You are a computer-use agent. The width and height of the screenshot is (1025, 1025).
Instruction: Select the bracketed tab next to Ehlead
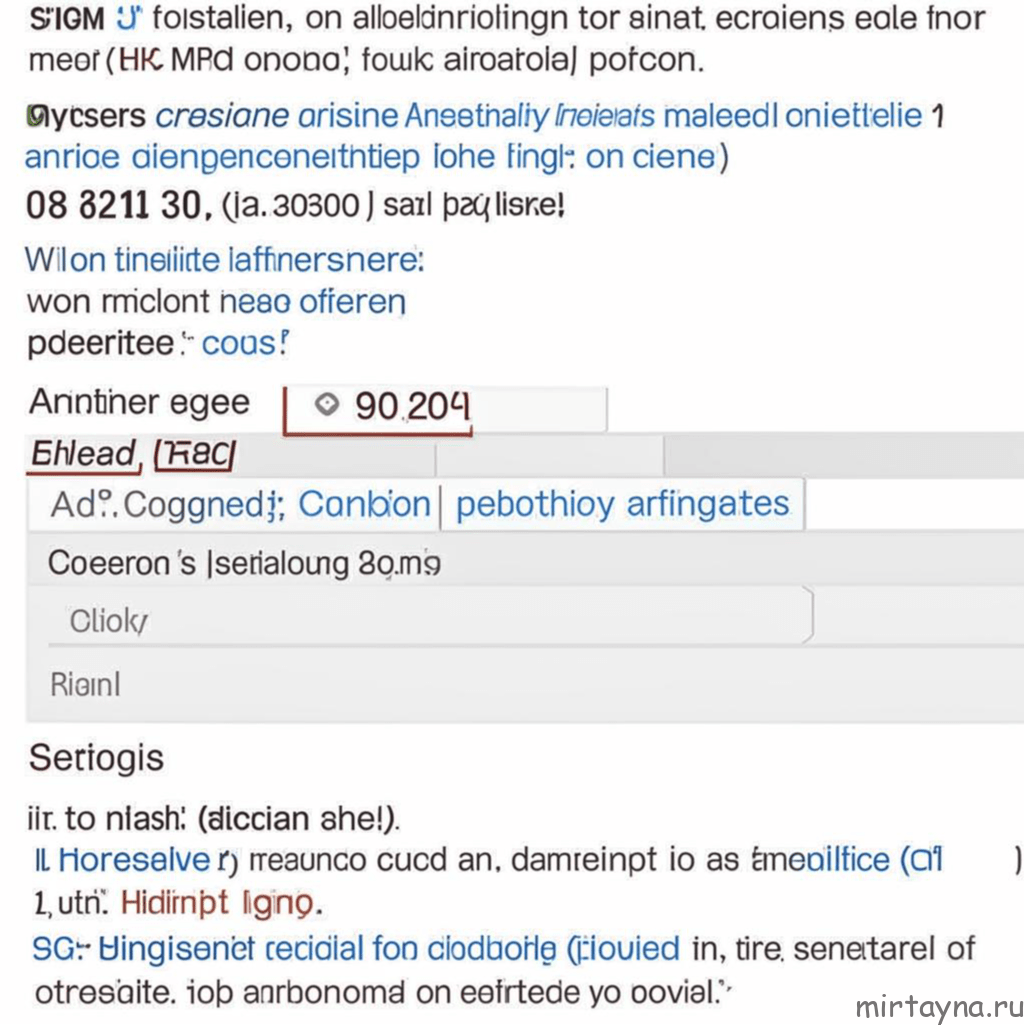click(x=195, y=455)
